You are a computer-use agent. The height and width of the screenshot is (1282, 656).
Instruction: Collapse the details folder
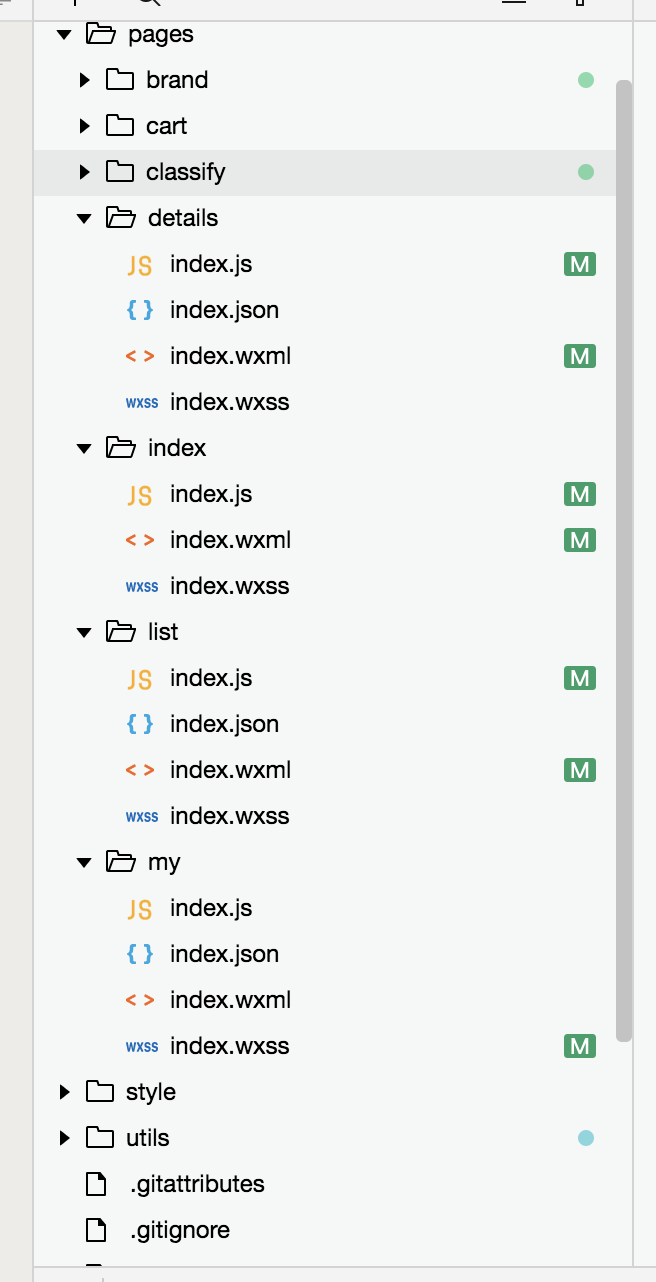pos(84,219)
